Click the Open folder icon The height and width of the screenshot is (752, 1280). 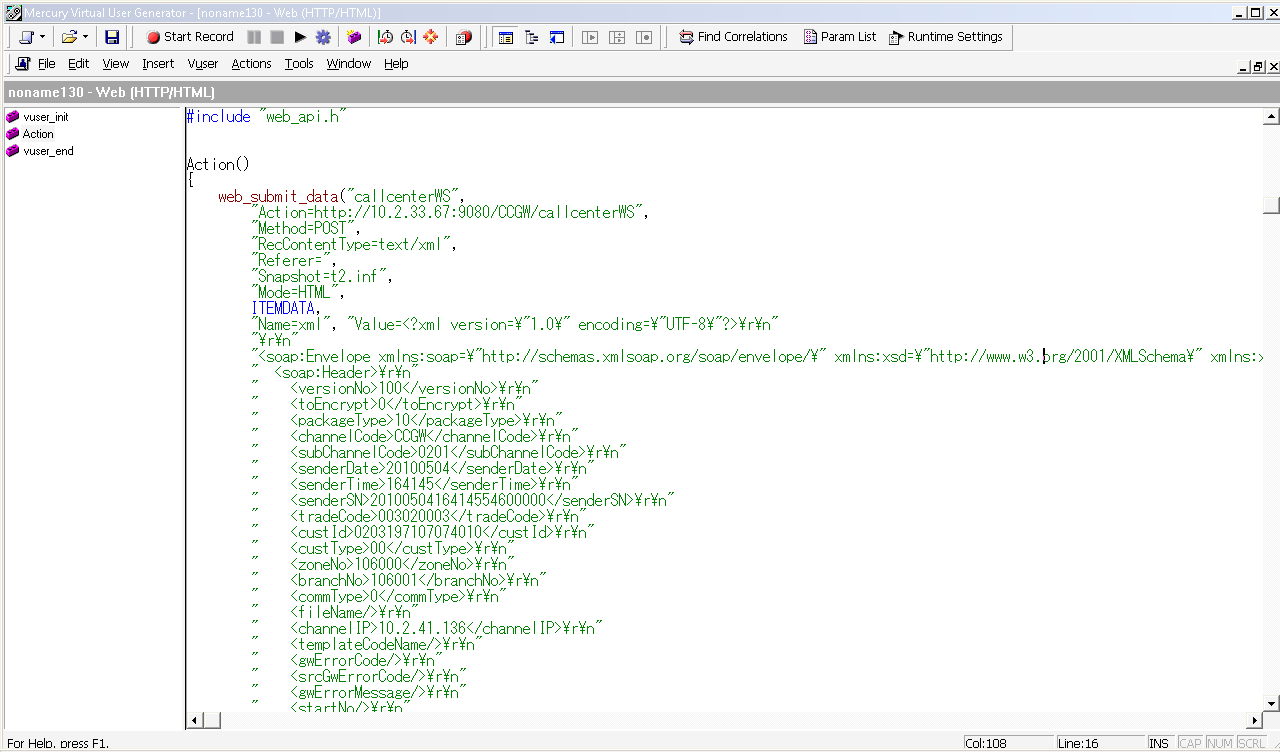tap(69, 37)
